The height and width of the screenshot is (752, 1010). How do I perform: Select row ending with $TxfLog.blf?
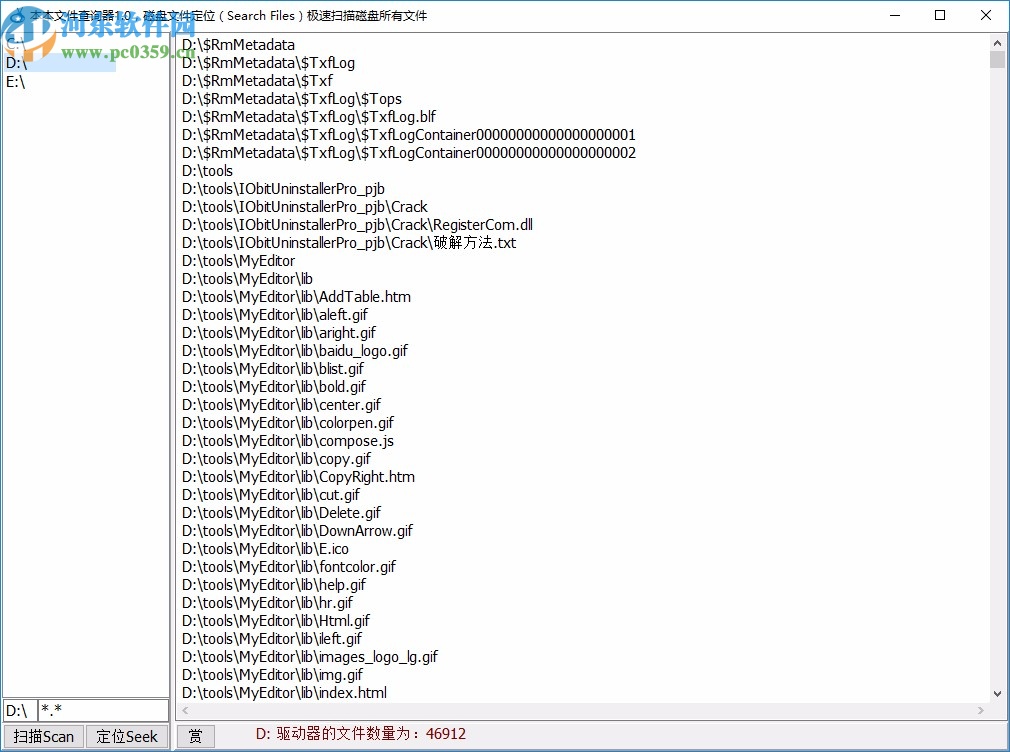pyautogui.click(x=309, y=117)
